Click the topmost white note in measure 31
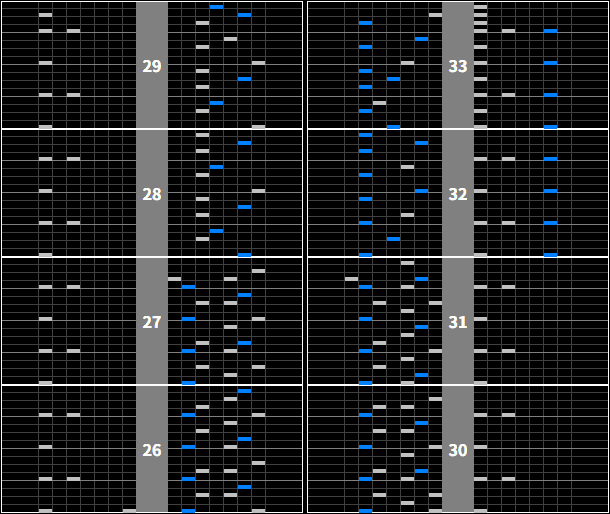Screen dimensions: 610x514 pos(407,263)
